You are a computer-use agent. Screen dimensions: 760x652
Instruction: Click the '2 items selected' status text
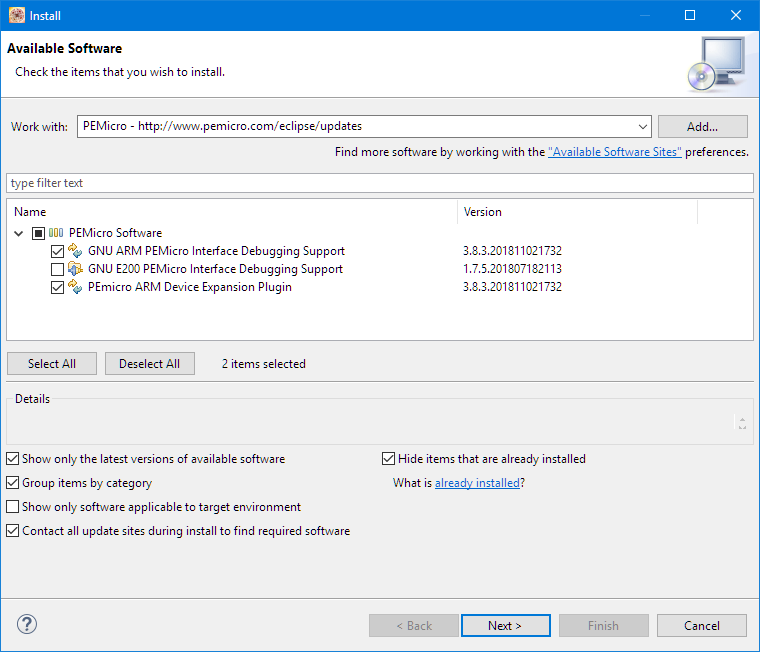(x=264, y=364)
